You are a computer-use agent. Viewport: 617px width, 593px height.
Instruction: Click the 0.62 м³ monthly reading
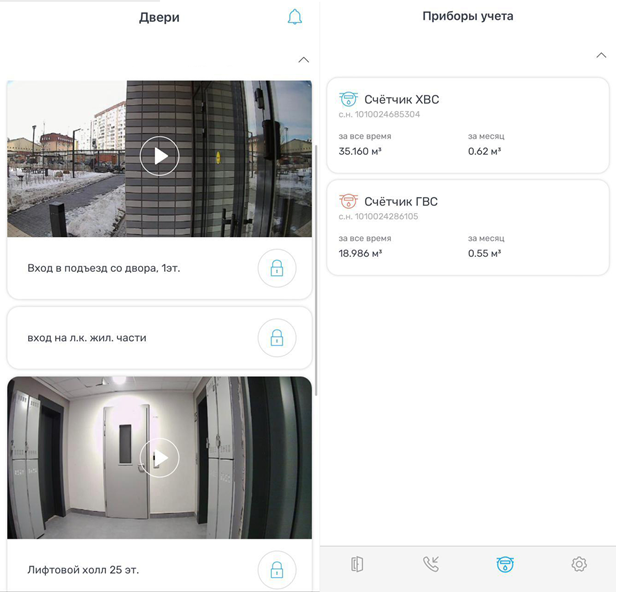484,151
